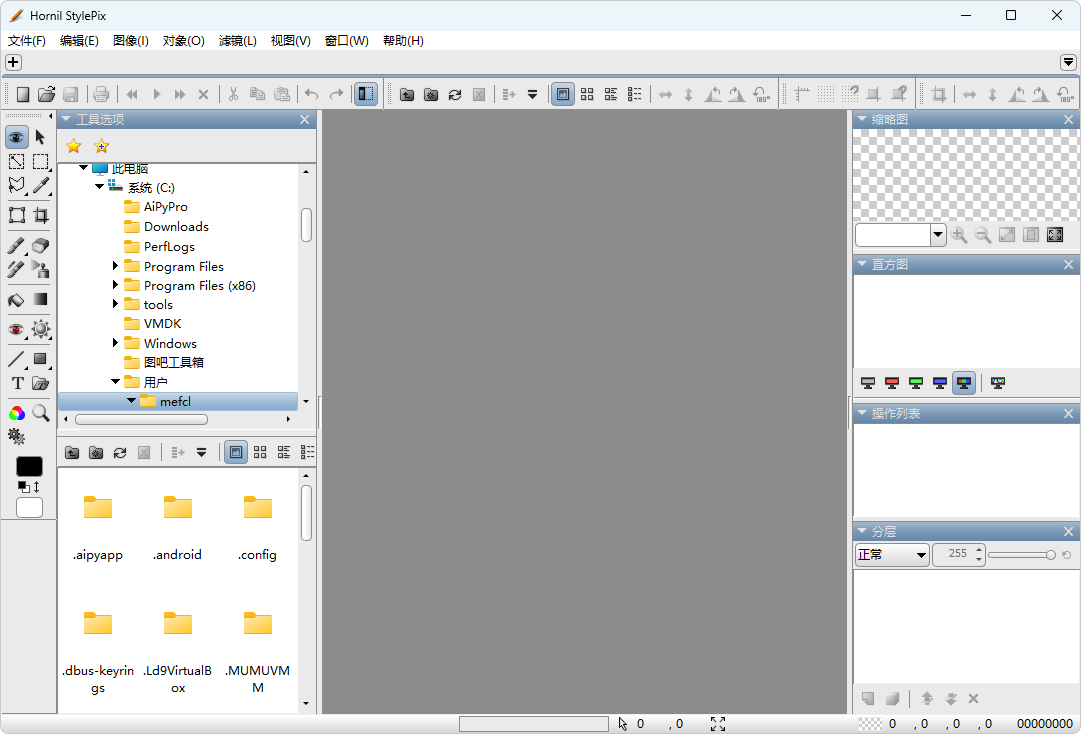
Task: Select the Downloads folder in tree
Action: tap(176, 227)
